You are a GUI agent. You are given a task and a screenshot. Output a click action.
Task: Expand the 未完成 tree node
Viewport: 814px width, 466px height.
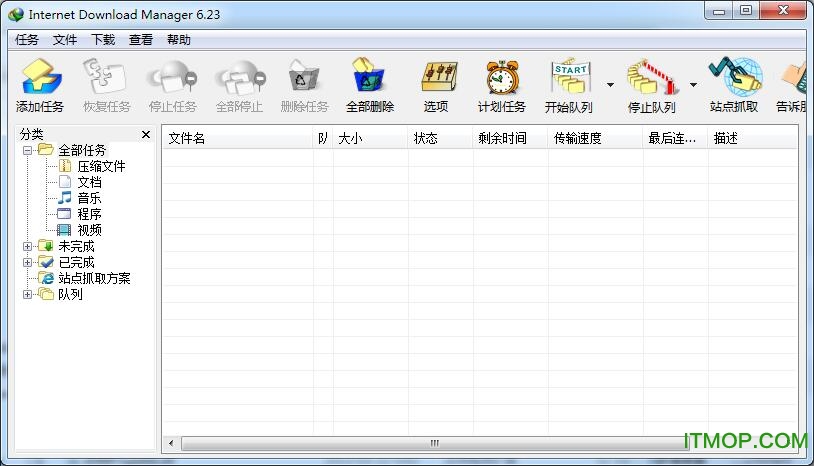tap(28, 246)
